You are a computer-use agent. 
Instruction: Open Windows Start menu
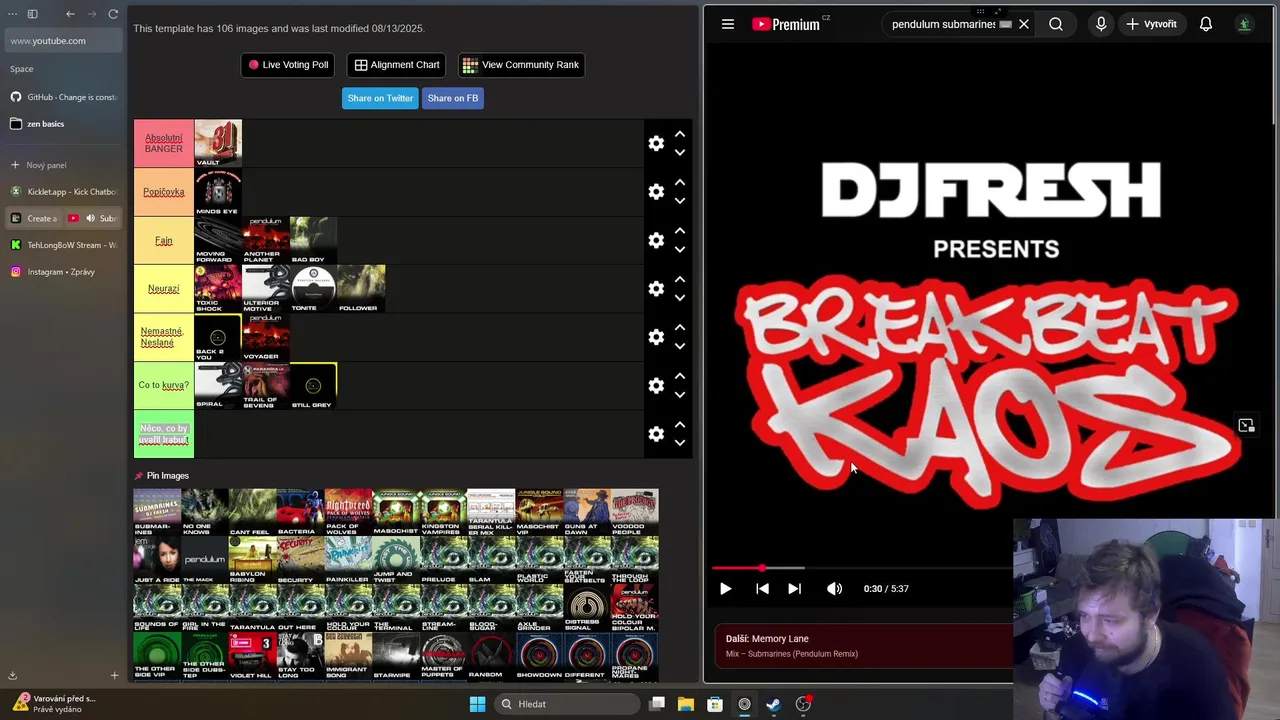point(477,704)
